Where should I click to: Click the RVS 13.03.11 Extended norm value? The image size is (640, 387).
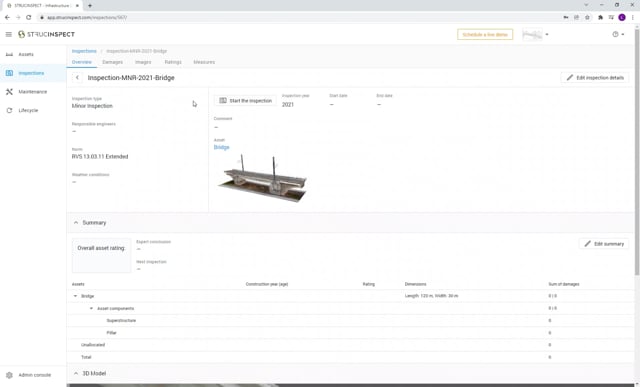(x=100, y=157)
